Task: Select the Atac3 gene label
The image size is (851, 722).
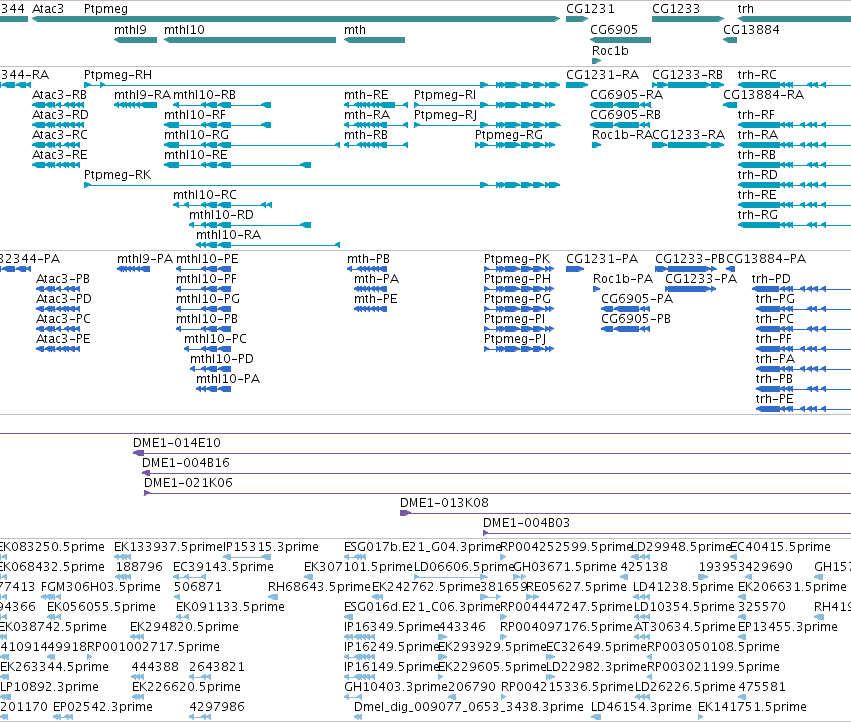Action: (x=48, y=9)
